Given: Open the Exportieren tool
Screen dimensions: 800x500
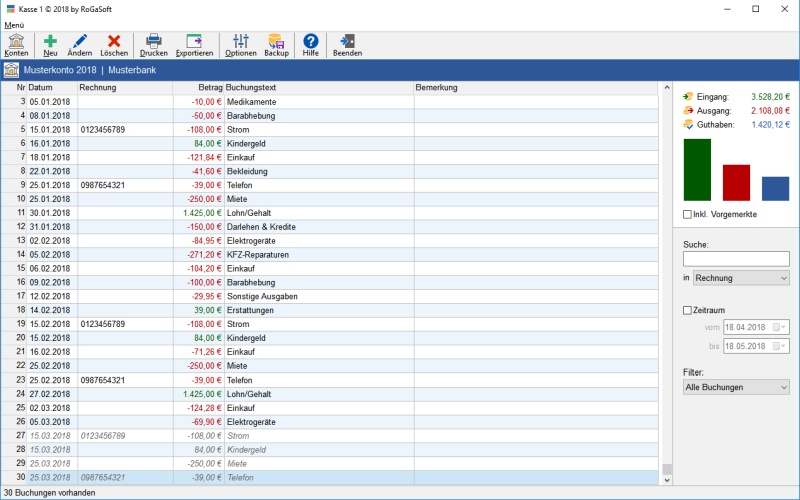Looking at the screenshot, I should coord(194,44).
